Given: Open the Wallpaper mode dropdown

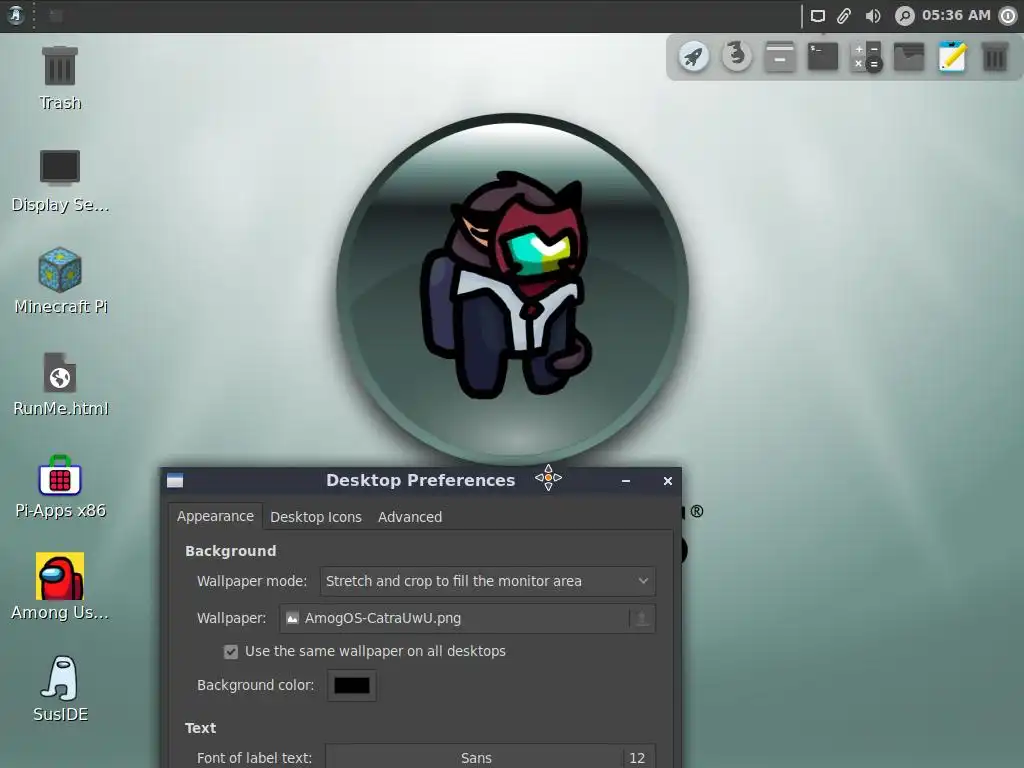Looking at the screenshot, I should point(488,581).
